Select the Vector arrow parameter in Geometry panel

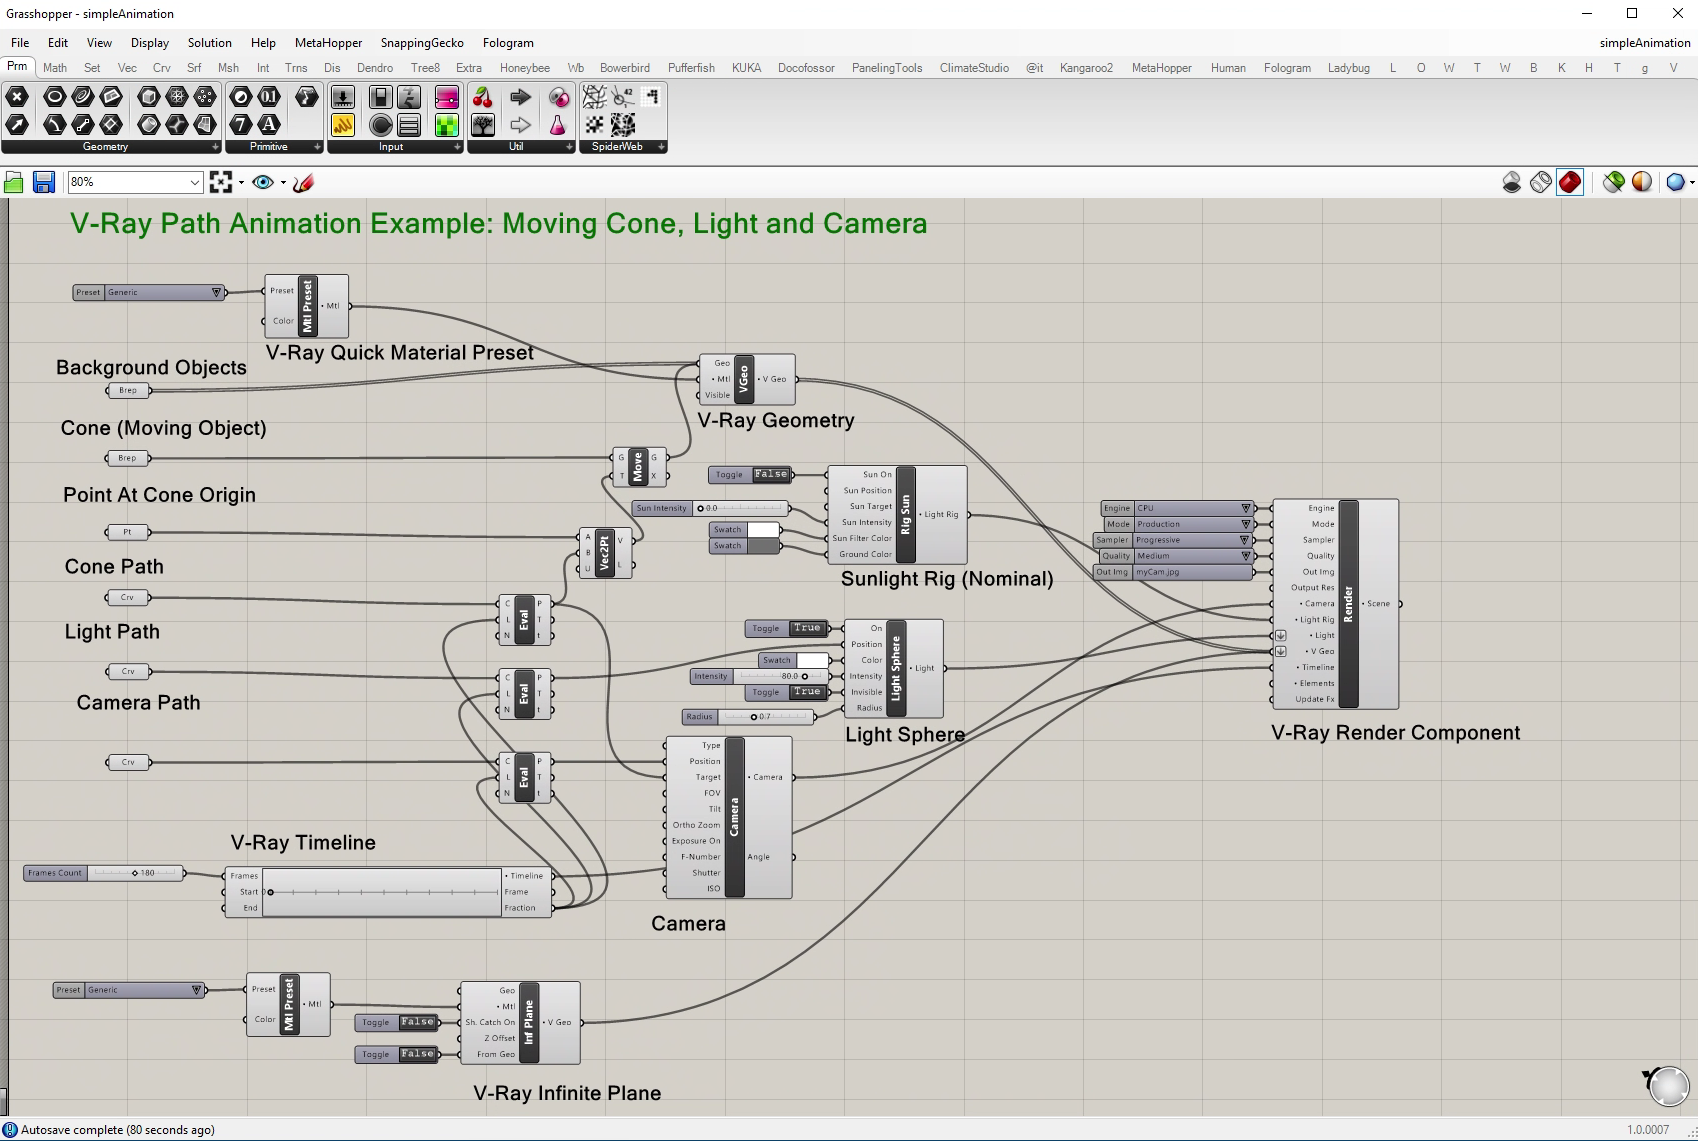[17, 124]
